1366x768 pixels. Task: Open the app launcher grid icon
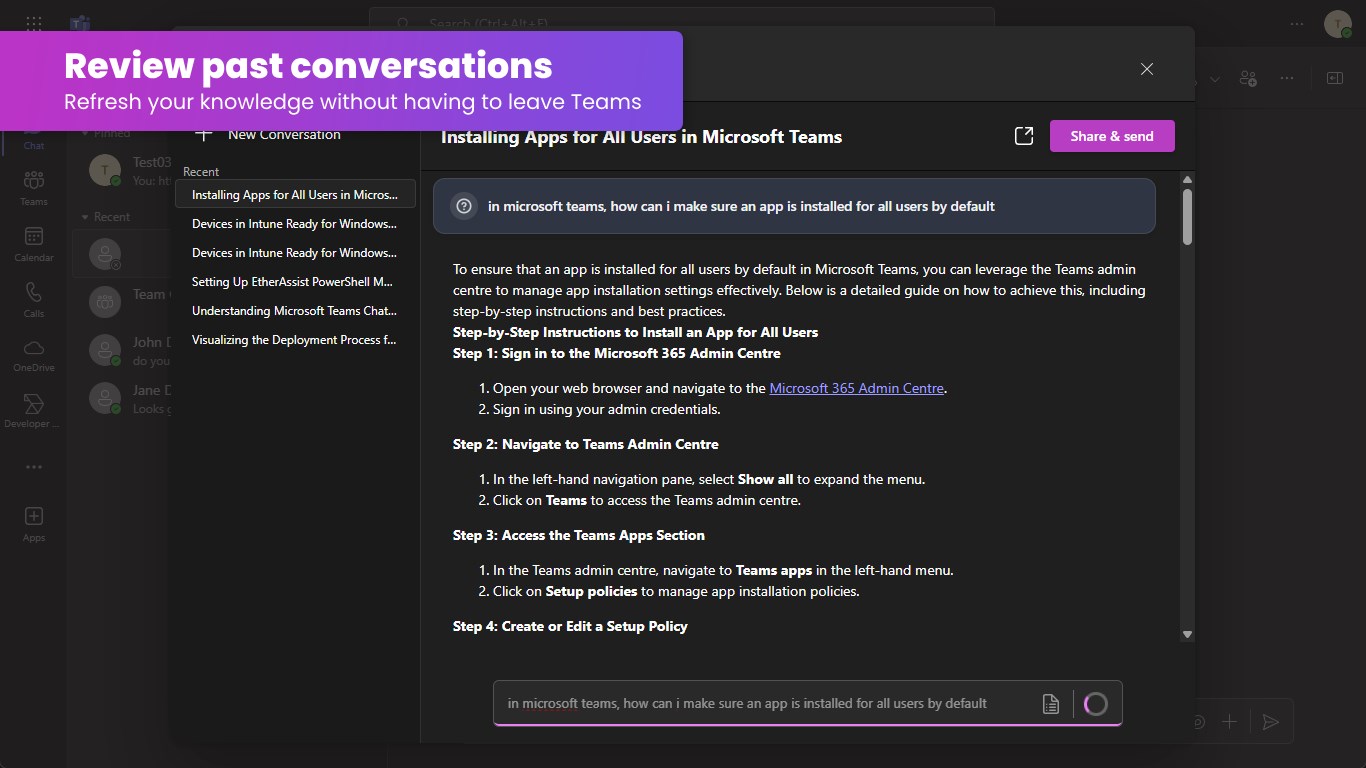pyautogui.click(x=34, y=23)
